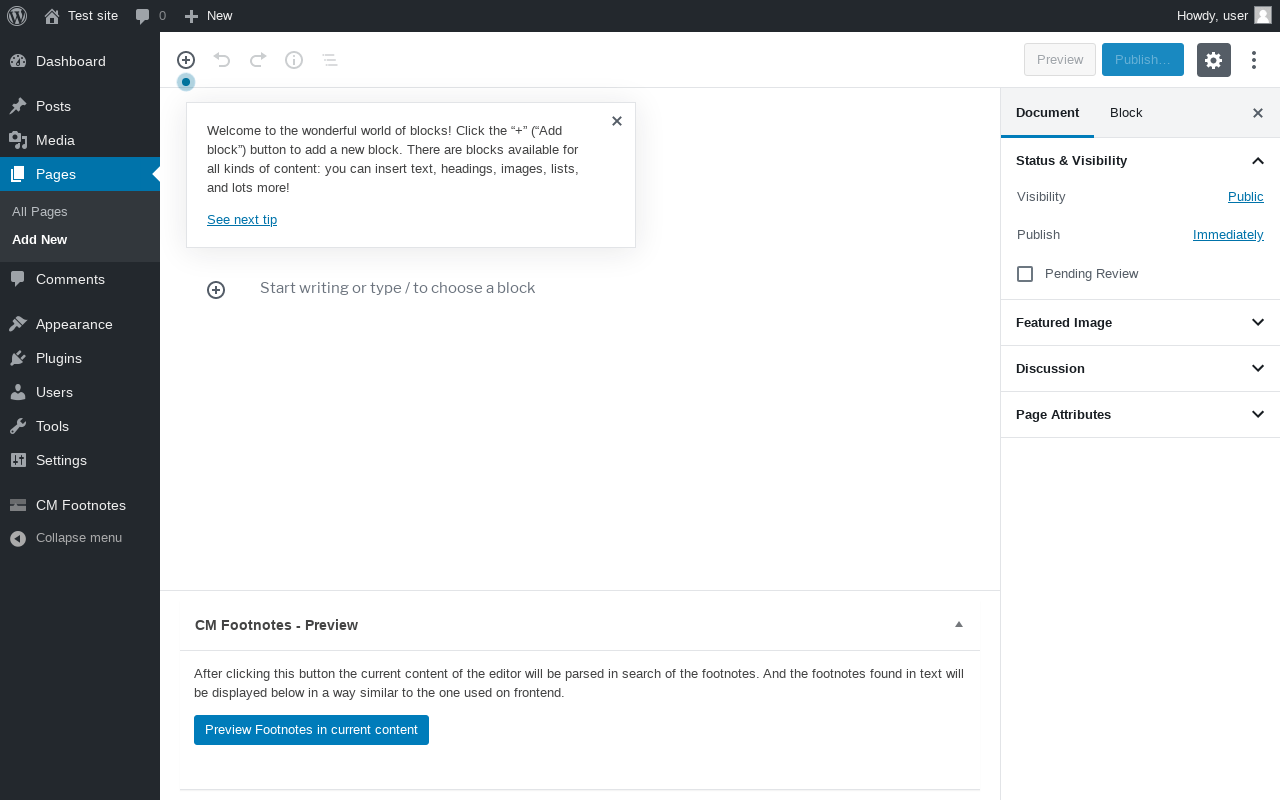Click the Add block plus icon in toolbar

coord(186,60)
